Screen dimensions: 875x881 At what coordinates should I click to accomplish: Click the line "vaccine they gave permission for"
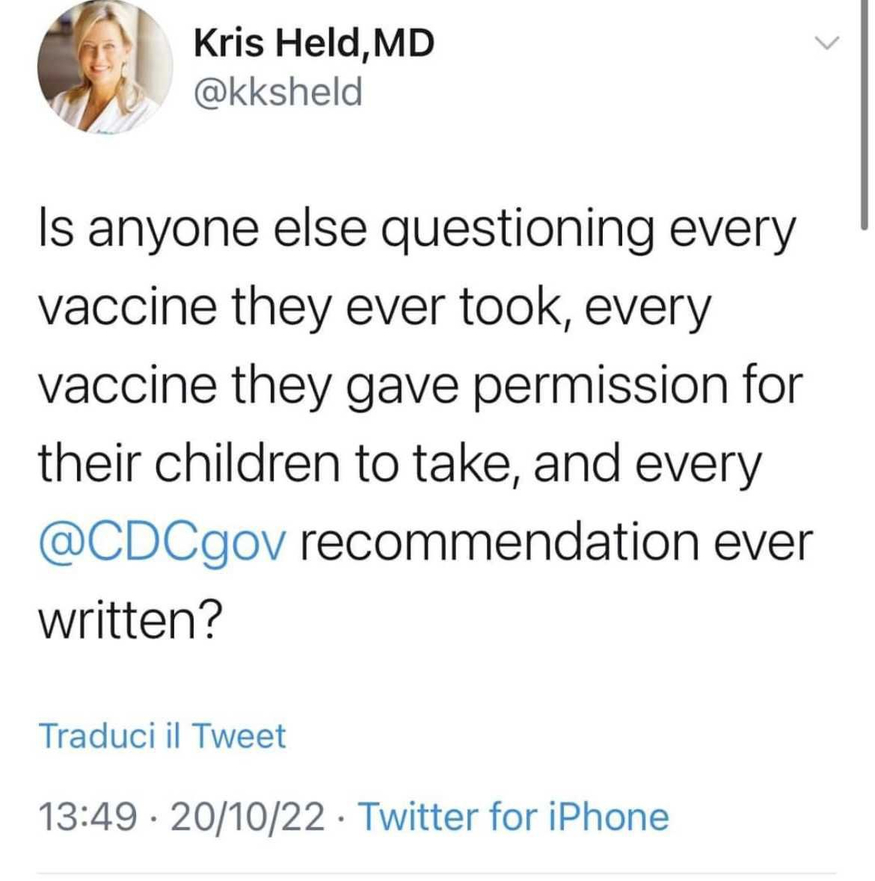click(419, 387)
